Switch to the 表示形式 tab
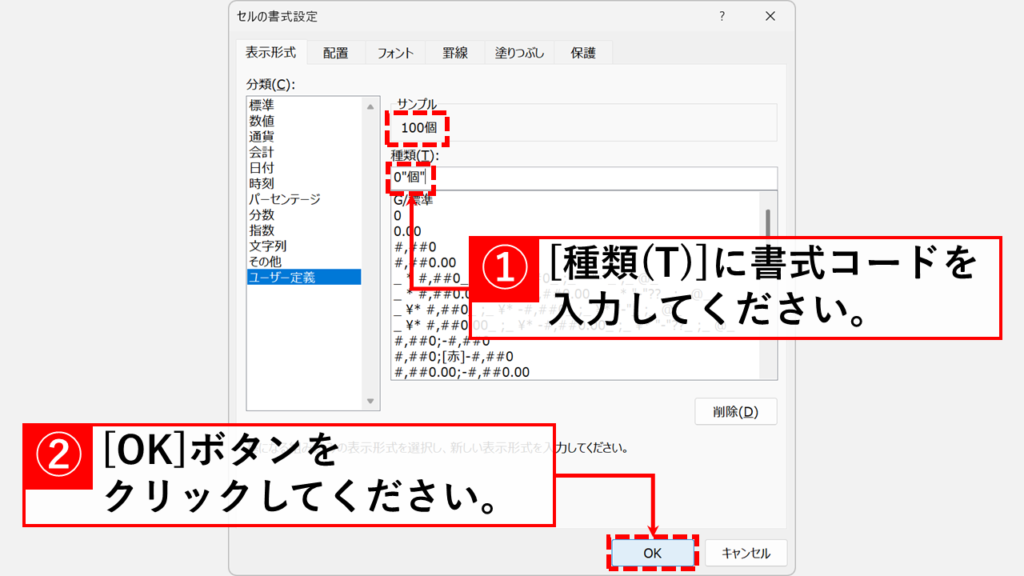1024x576 pixels. [270, 52]
